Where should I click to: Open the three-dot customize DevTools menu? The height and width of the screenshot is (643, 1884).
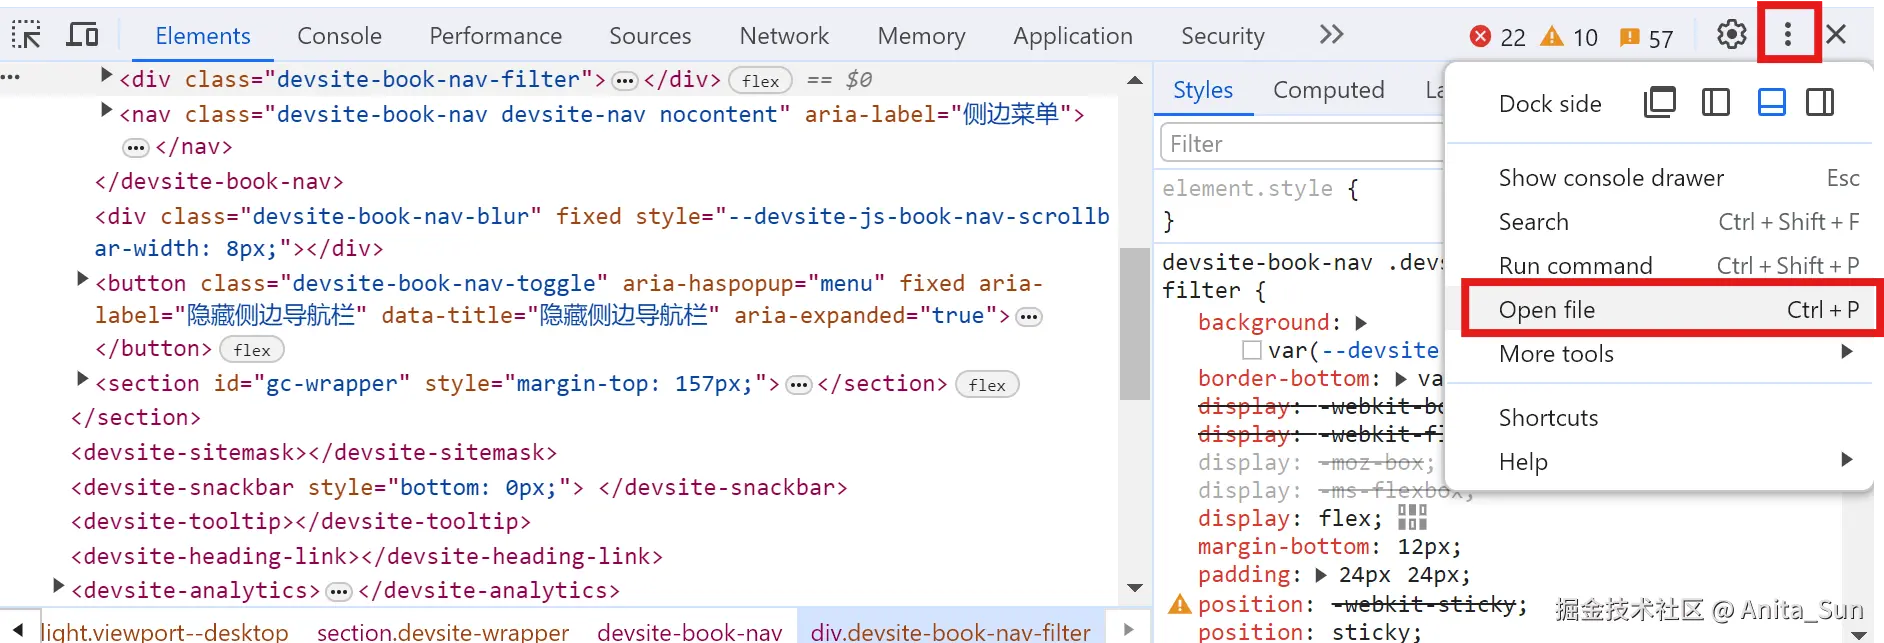(x=1788, y=35)
